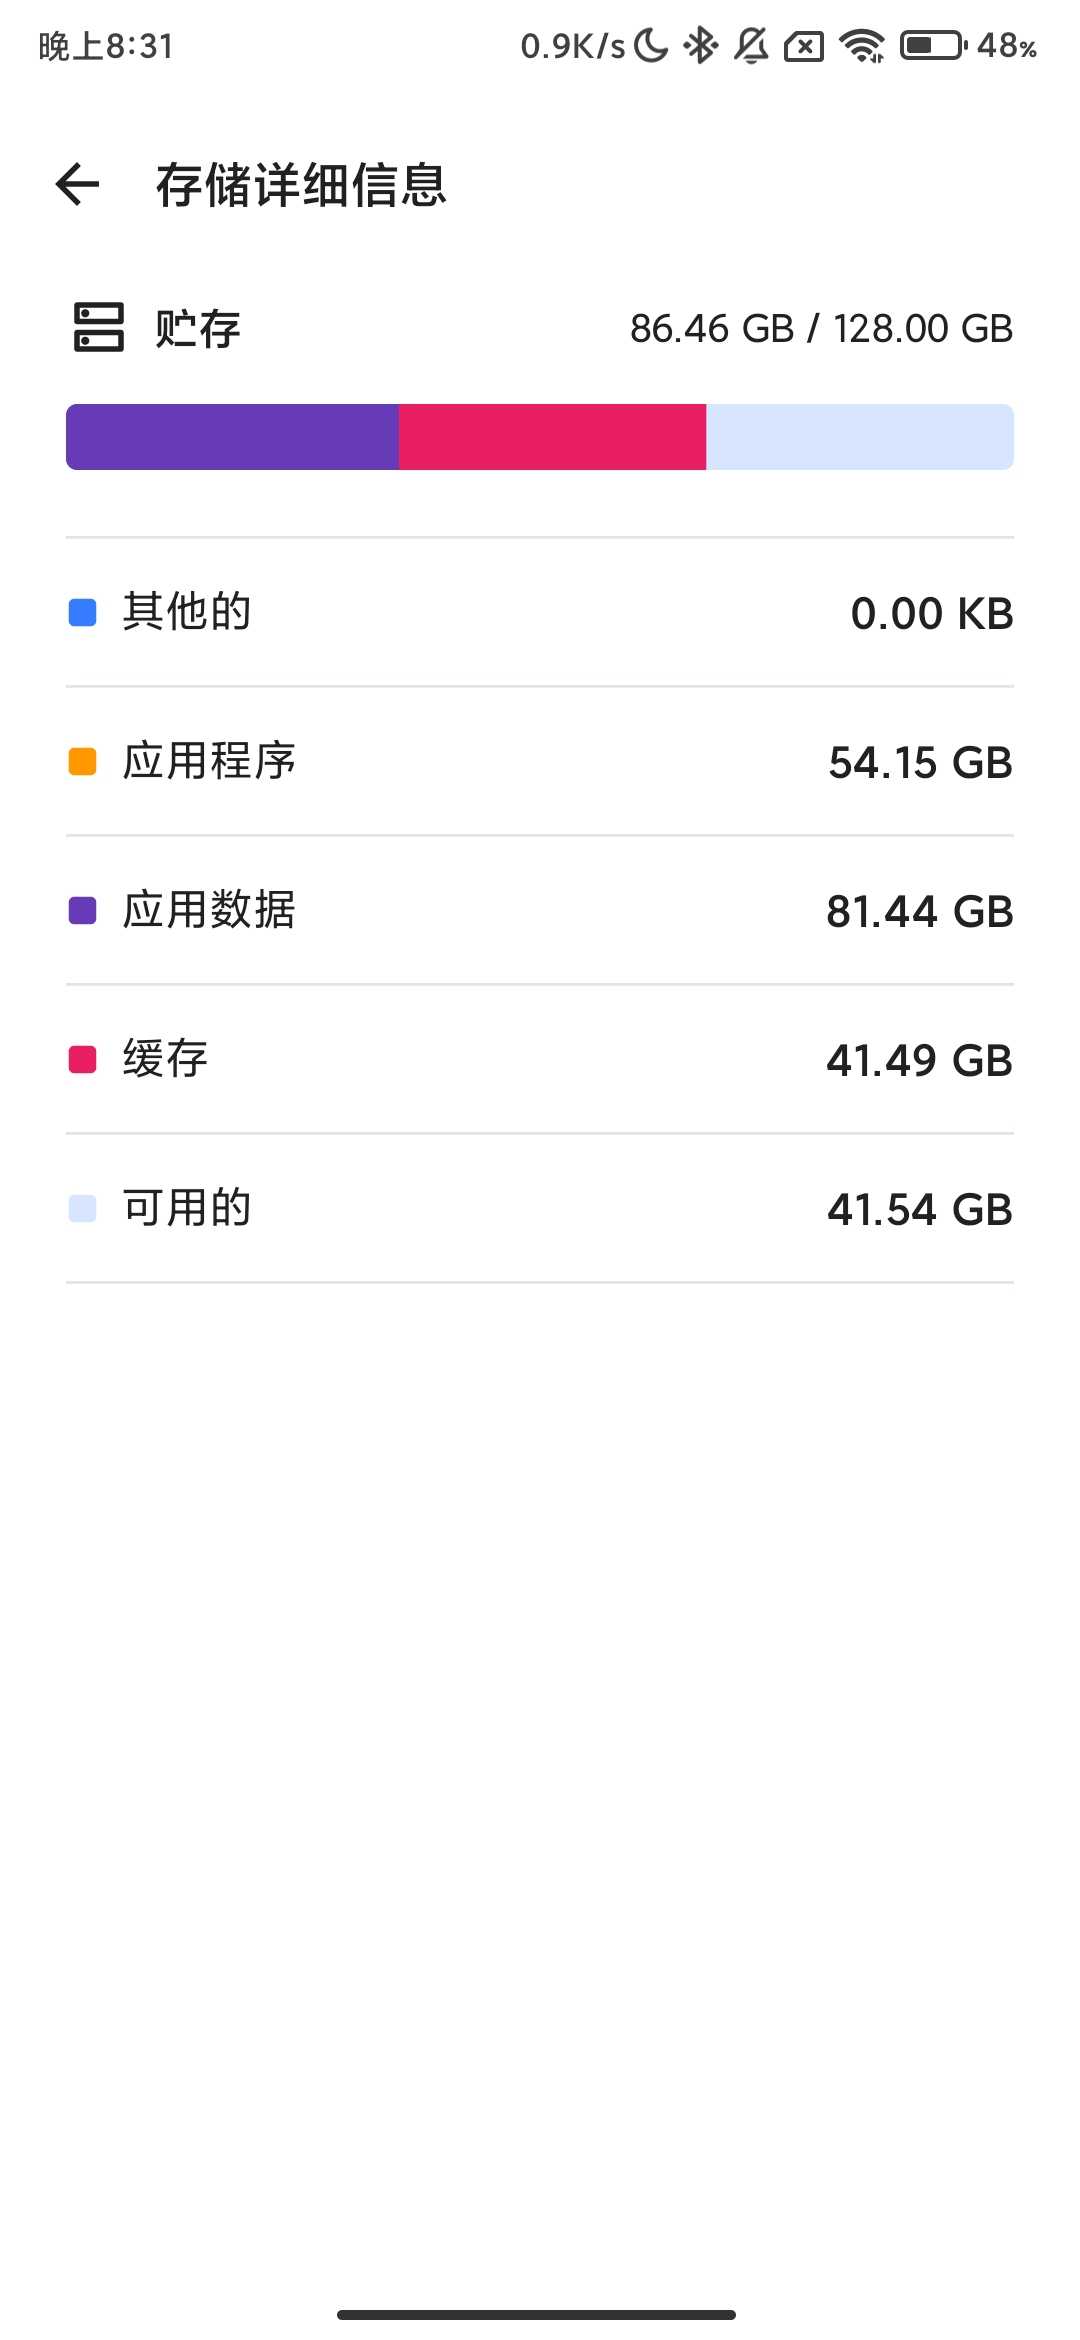
Task: Tap the storage drive icon
Action: coord(99,328)
